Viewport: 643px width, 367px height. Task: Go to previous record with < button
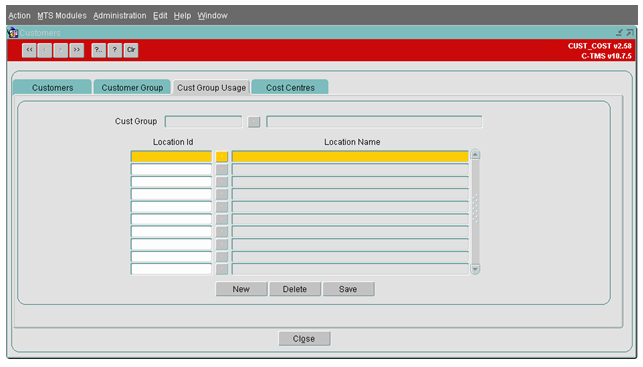pyautogui.click(x=45, y=50)
